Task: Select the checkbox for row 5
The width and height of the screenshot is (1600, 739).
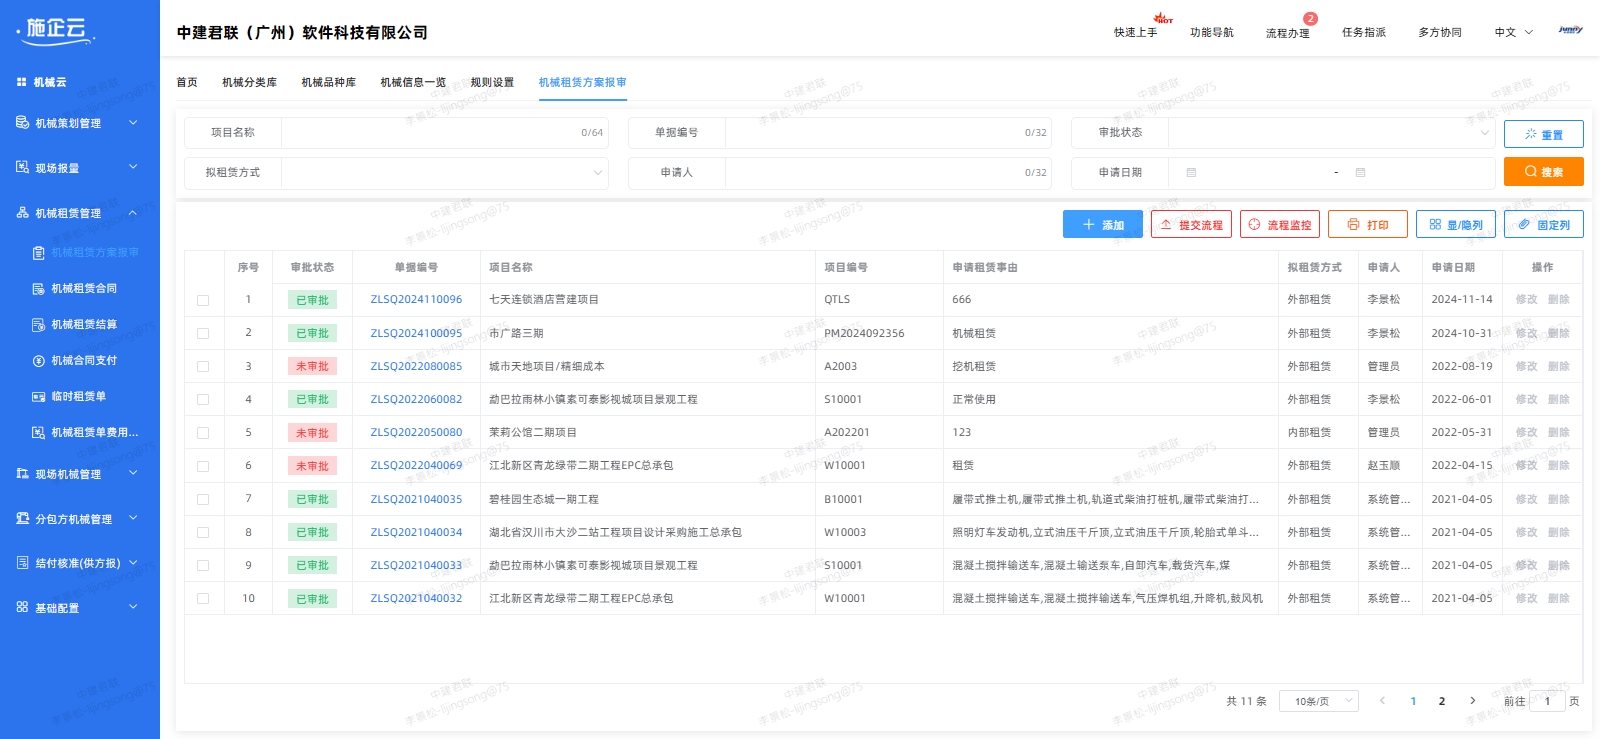Action: coord(203,433)
